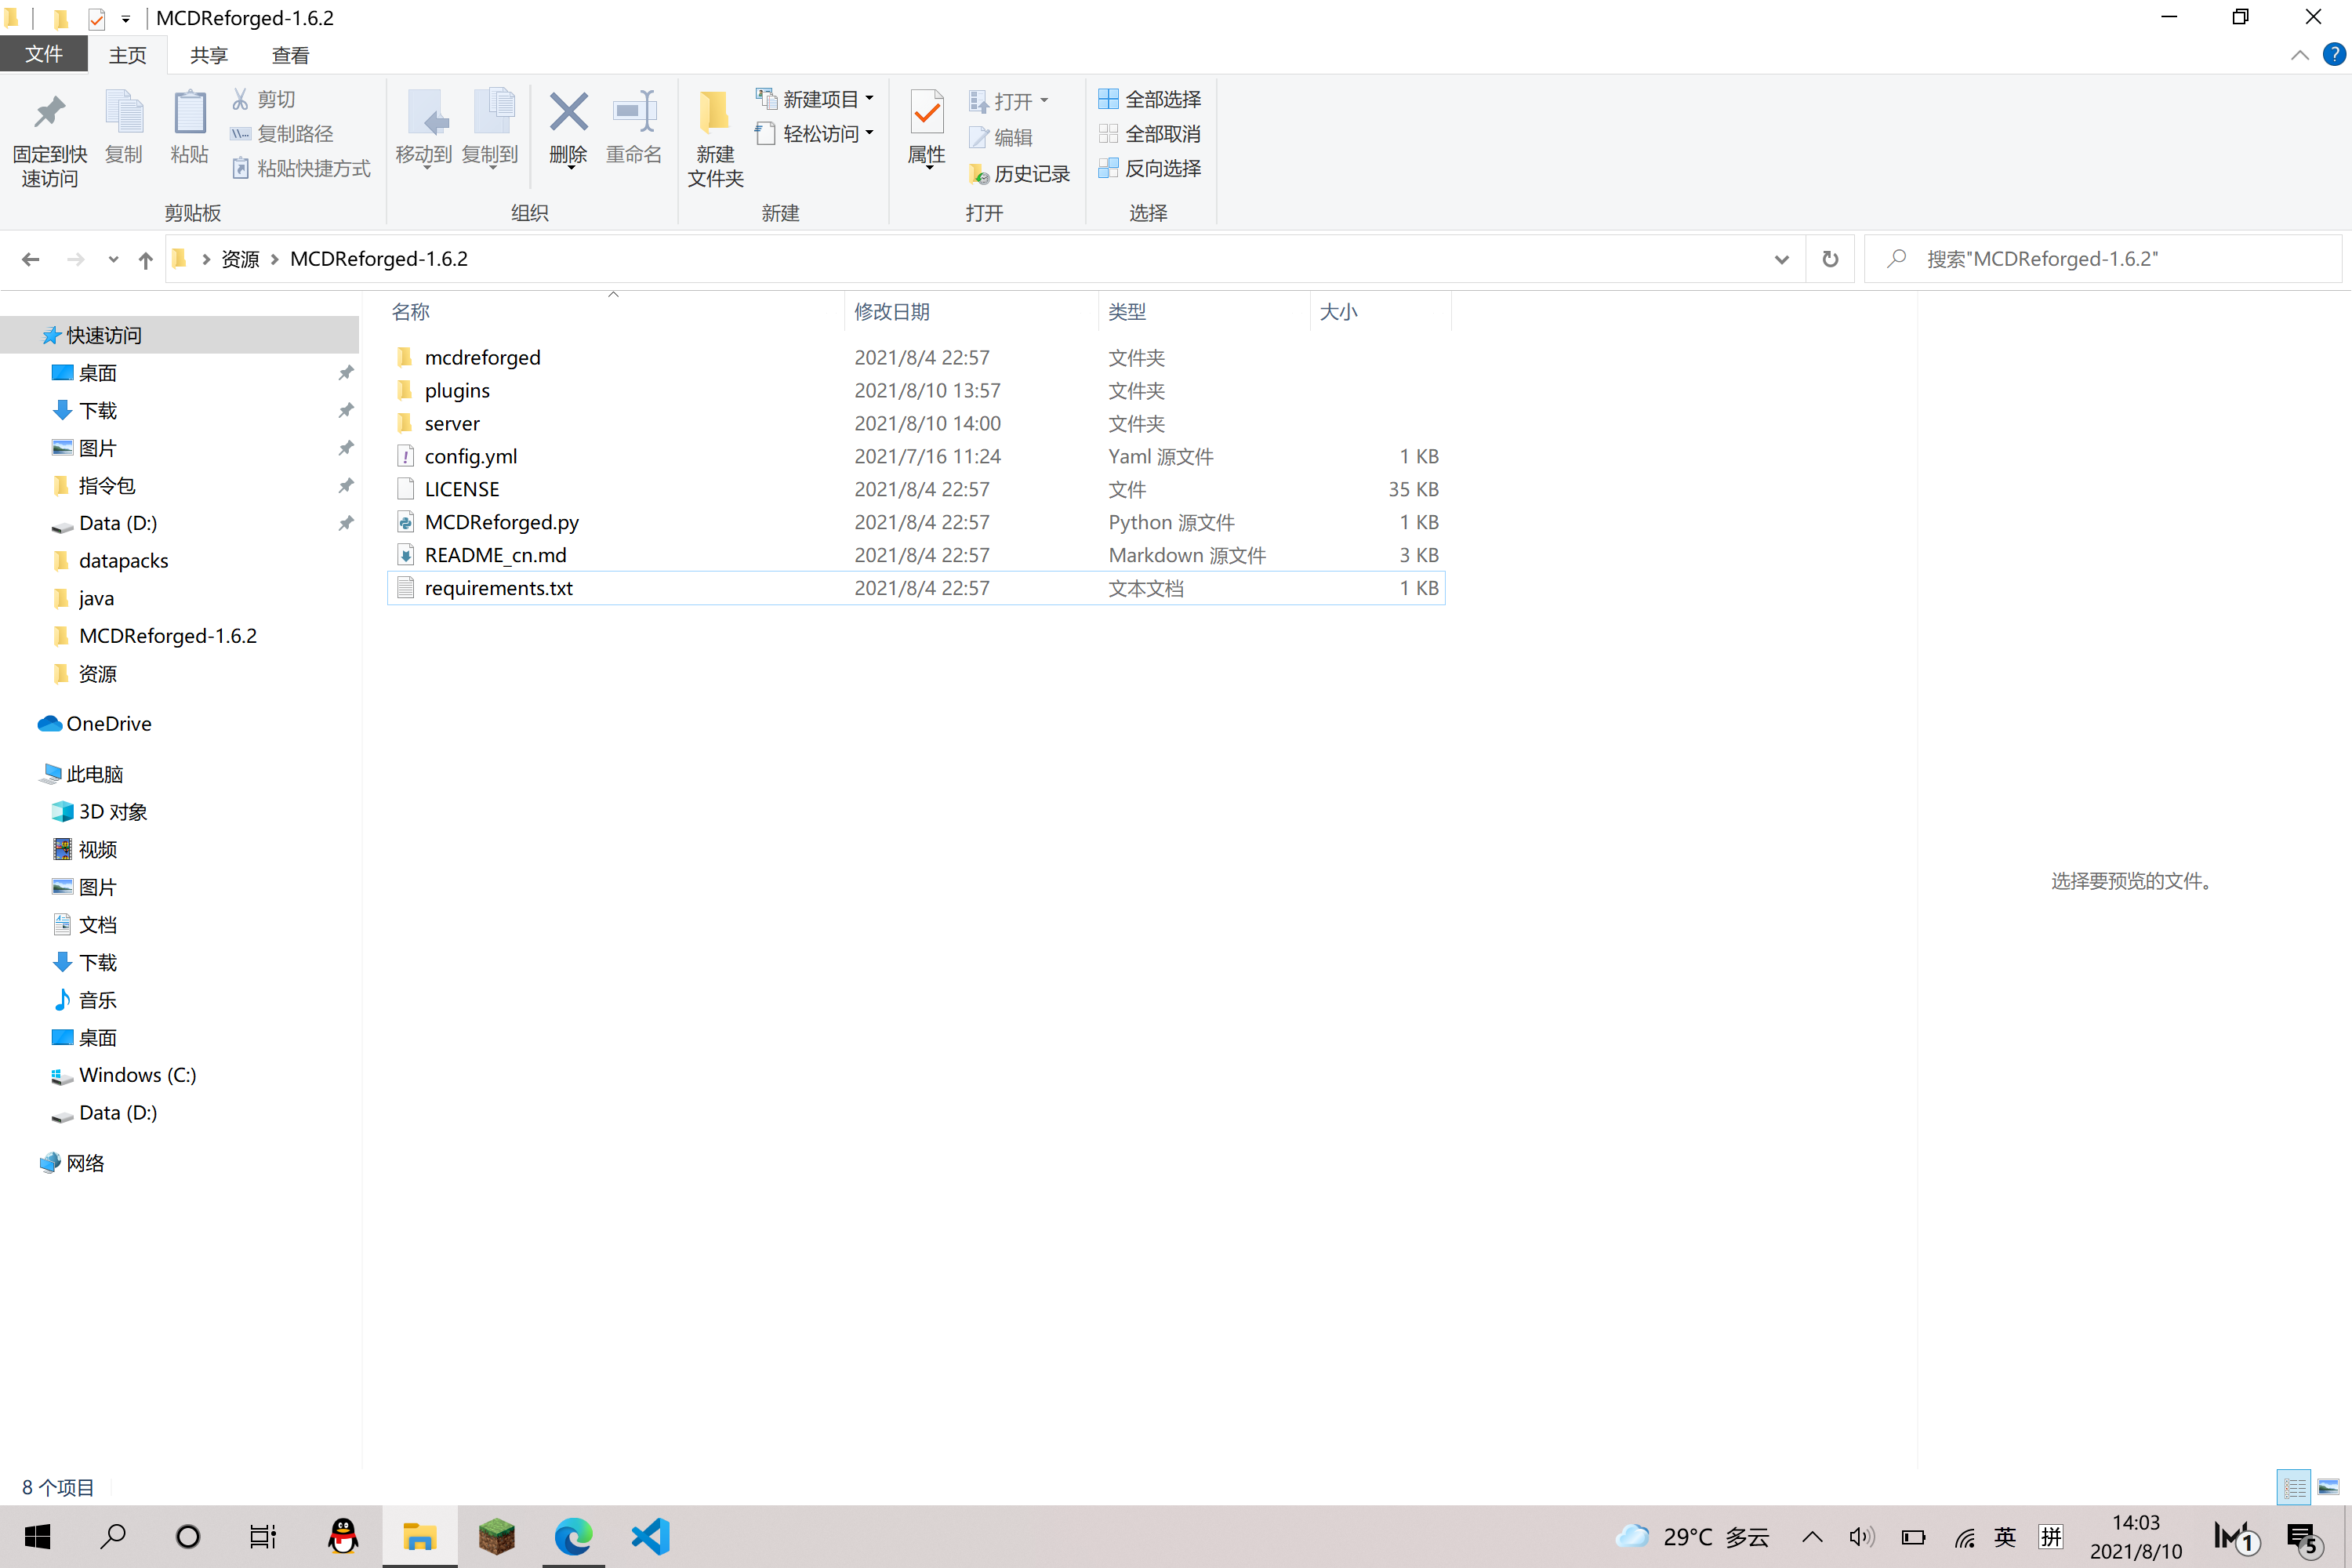Switch to the 共享 ribbon tab
This screenshot has height=1568, width=2352.
click(x=209, y=55)
